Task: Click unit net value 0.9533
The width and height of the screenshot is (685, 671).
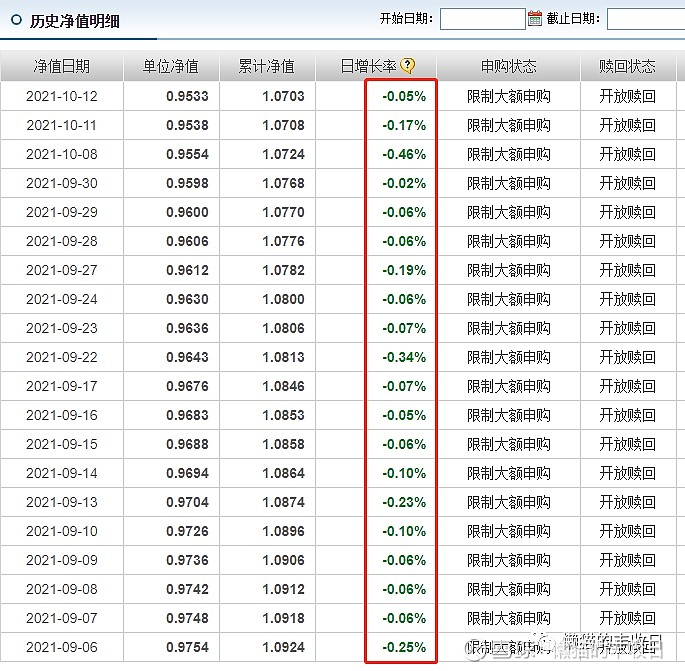Action: pos(187,96)
